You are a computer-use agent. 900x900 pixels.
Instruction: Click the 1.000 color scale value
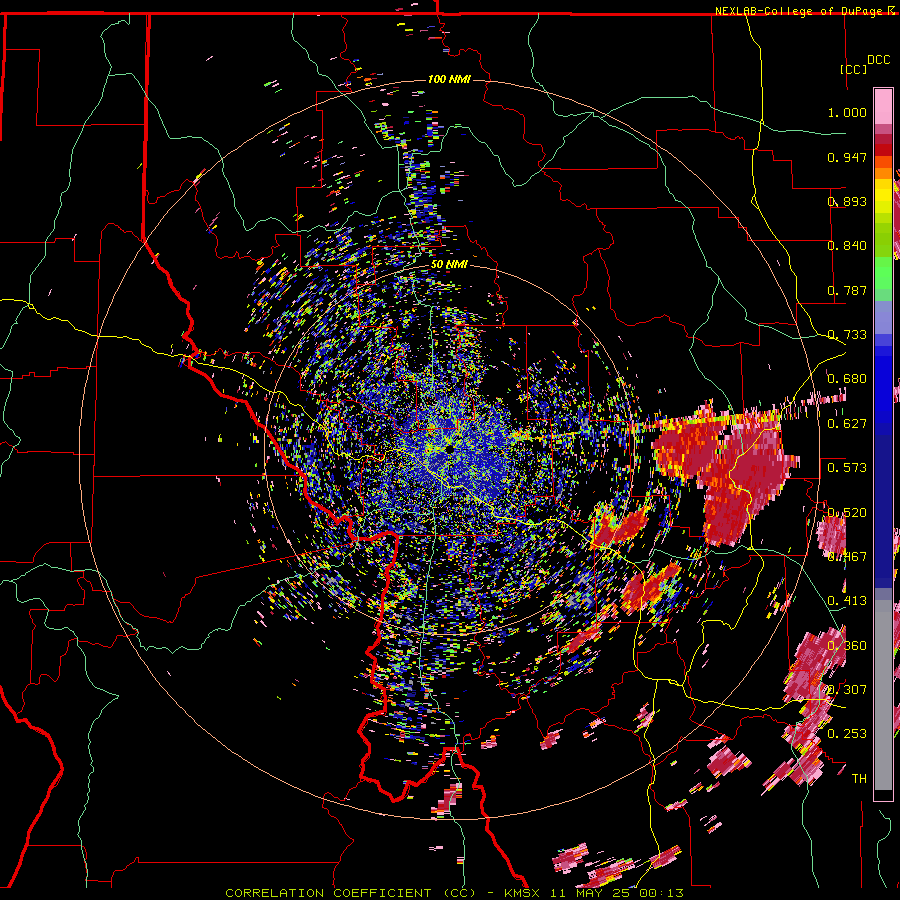[x=847, y=112]
